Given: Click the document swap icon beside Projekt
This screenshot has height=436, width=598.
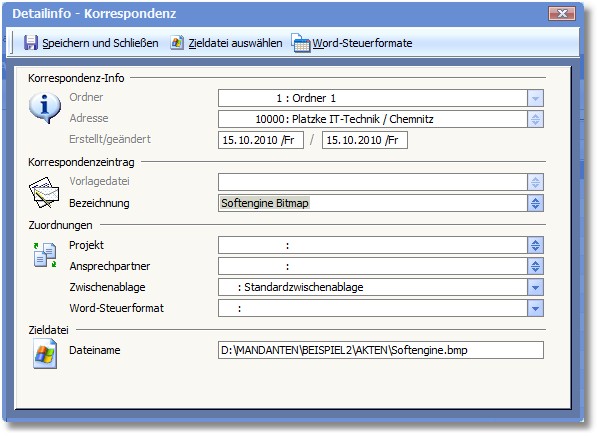Looking at the screenshot, I should click(45, 255).
